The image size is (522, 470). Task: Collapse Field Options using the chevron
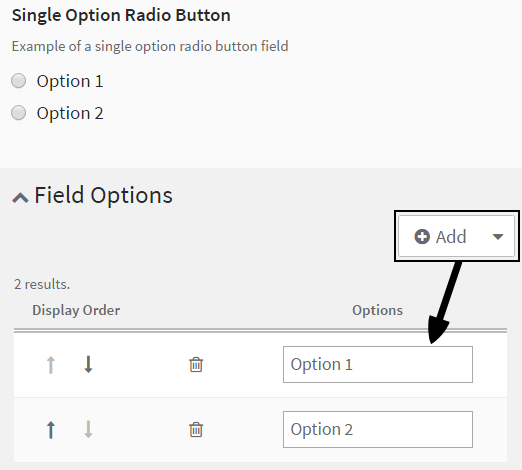20,198
